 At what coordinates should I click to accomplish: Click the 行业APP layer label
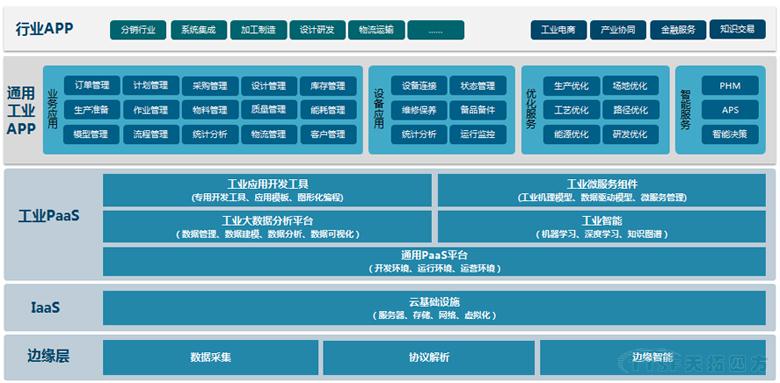pos(45,29)
